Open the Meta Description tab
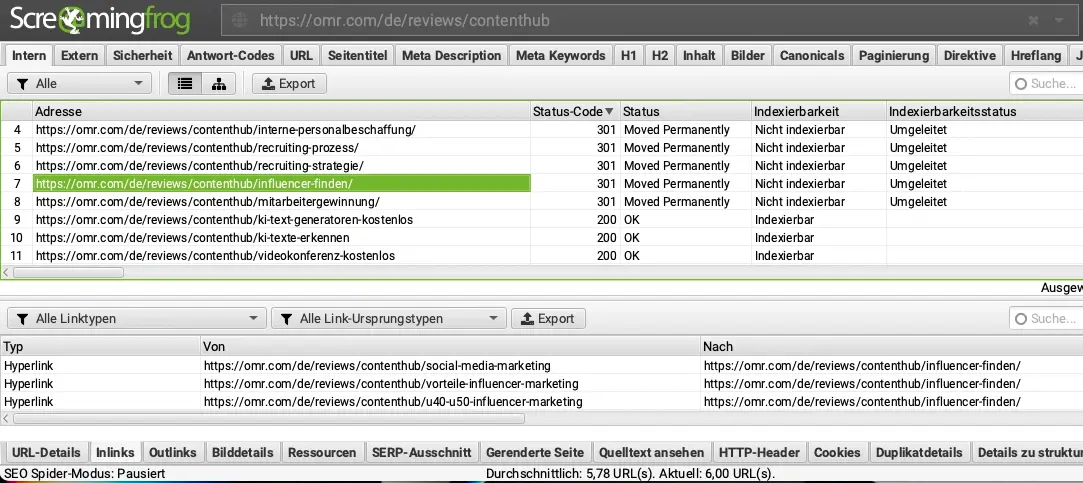The image size is (1083, 483). pos(452,55)
